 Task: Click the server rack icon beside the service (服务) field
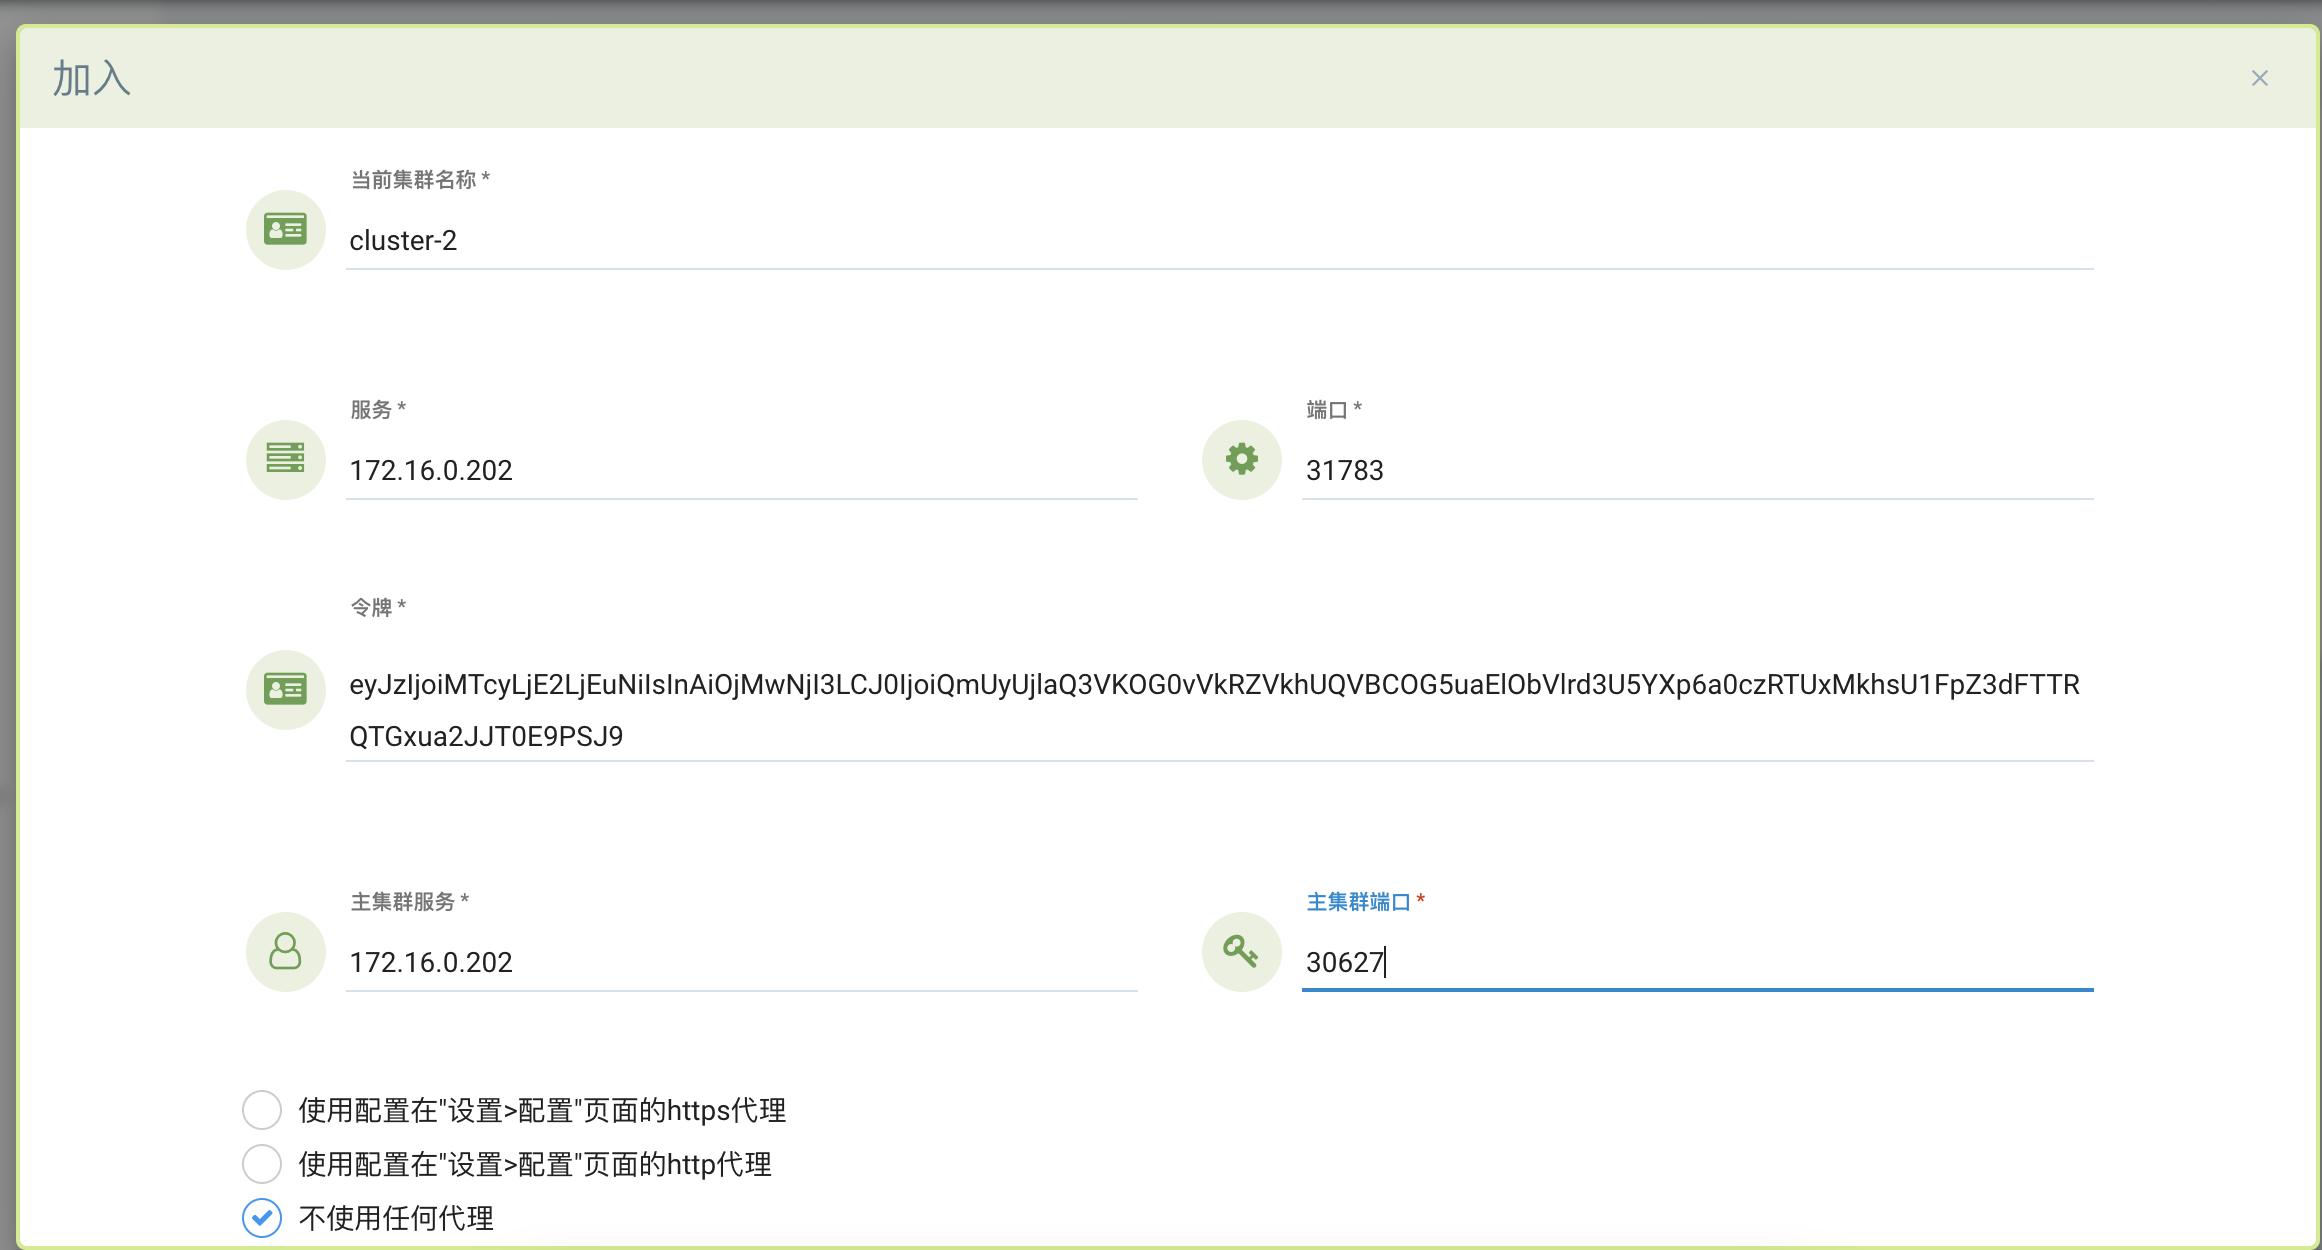(x=285, y=459)
